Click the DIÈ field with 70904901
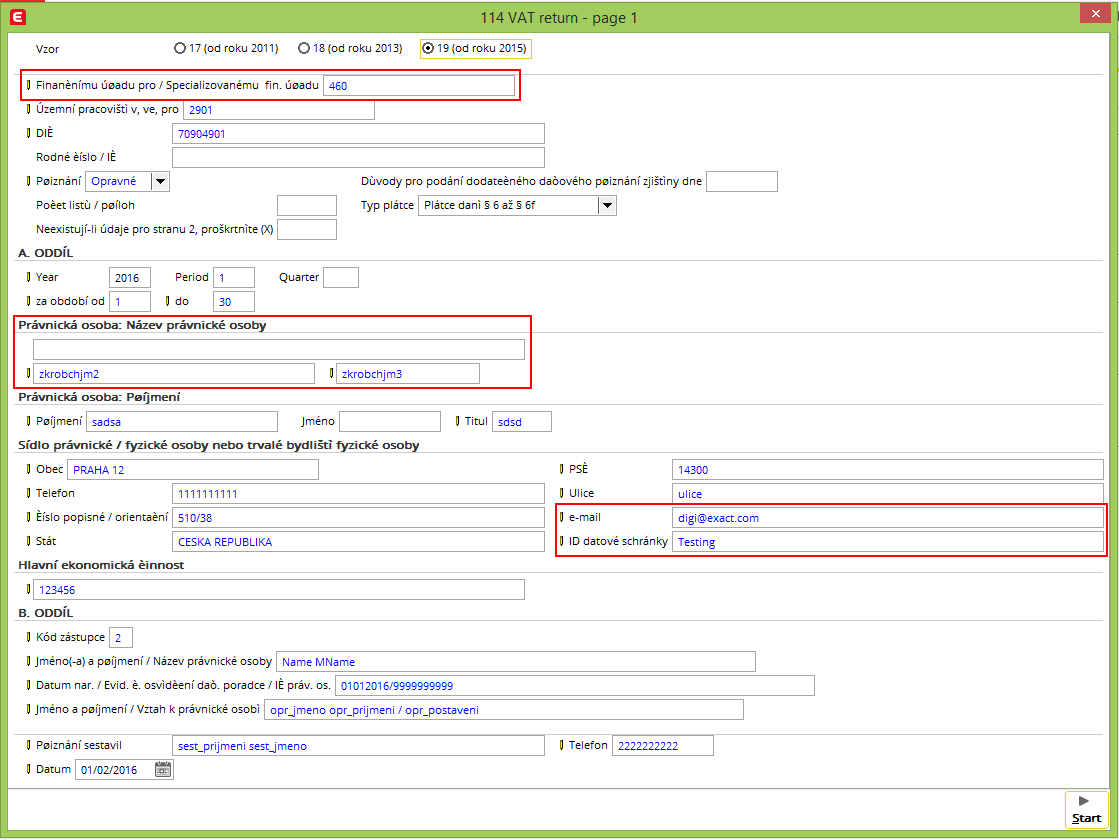1119x840 pixels. point(358,134)
